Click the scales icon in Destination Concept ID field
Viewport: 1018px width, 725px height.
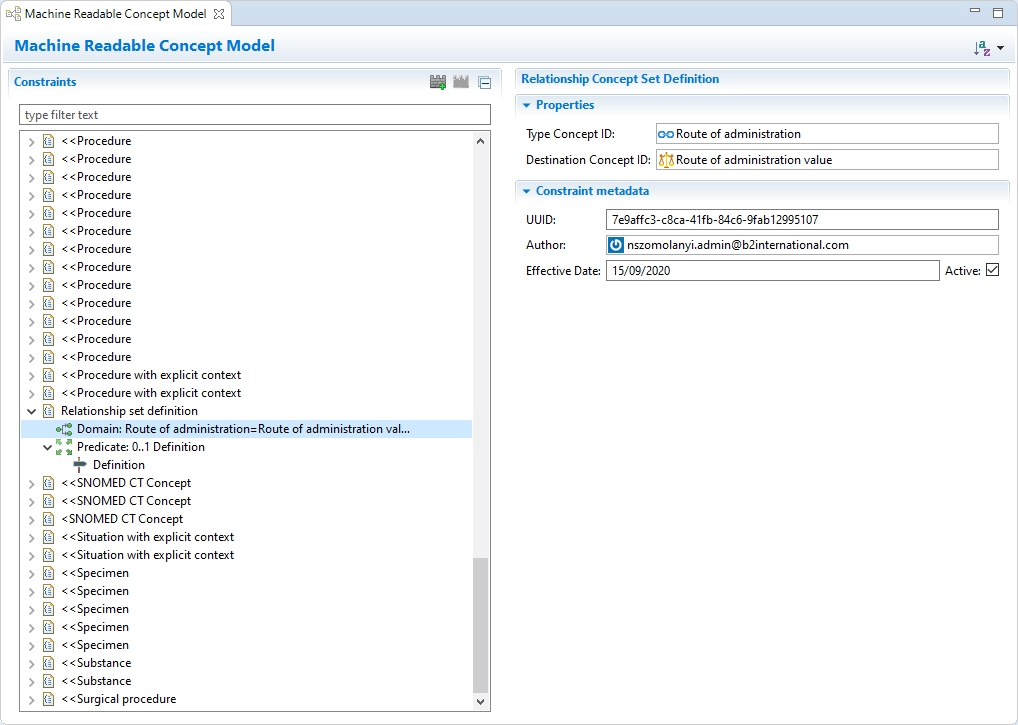(x=665, y=160)
